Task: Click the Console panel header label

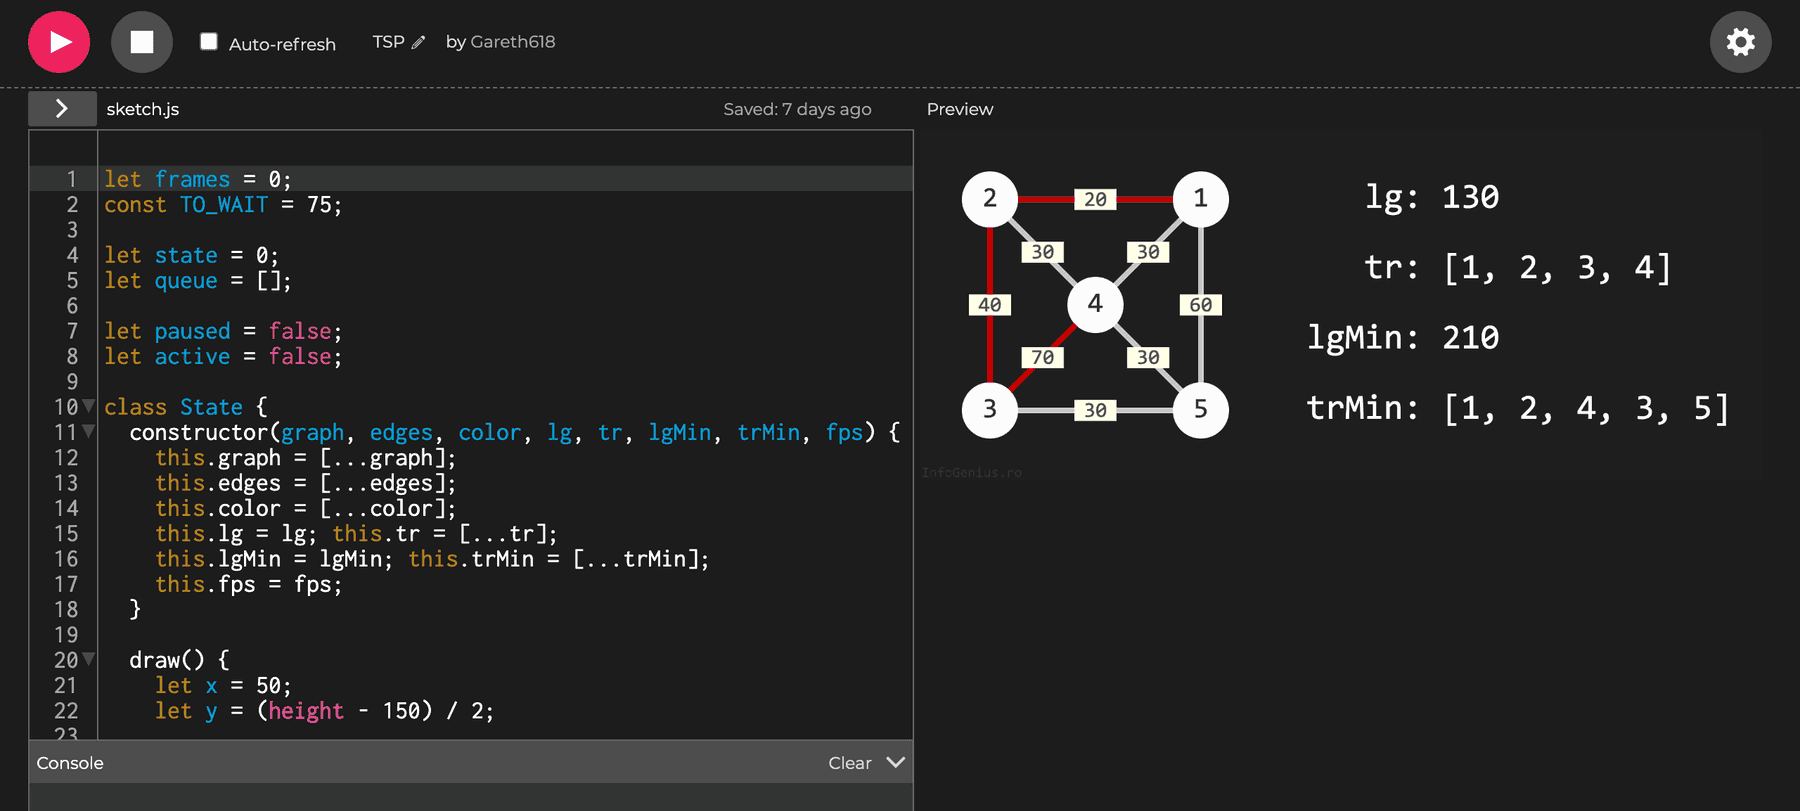Action: (70, 763)
